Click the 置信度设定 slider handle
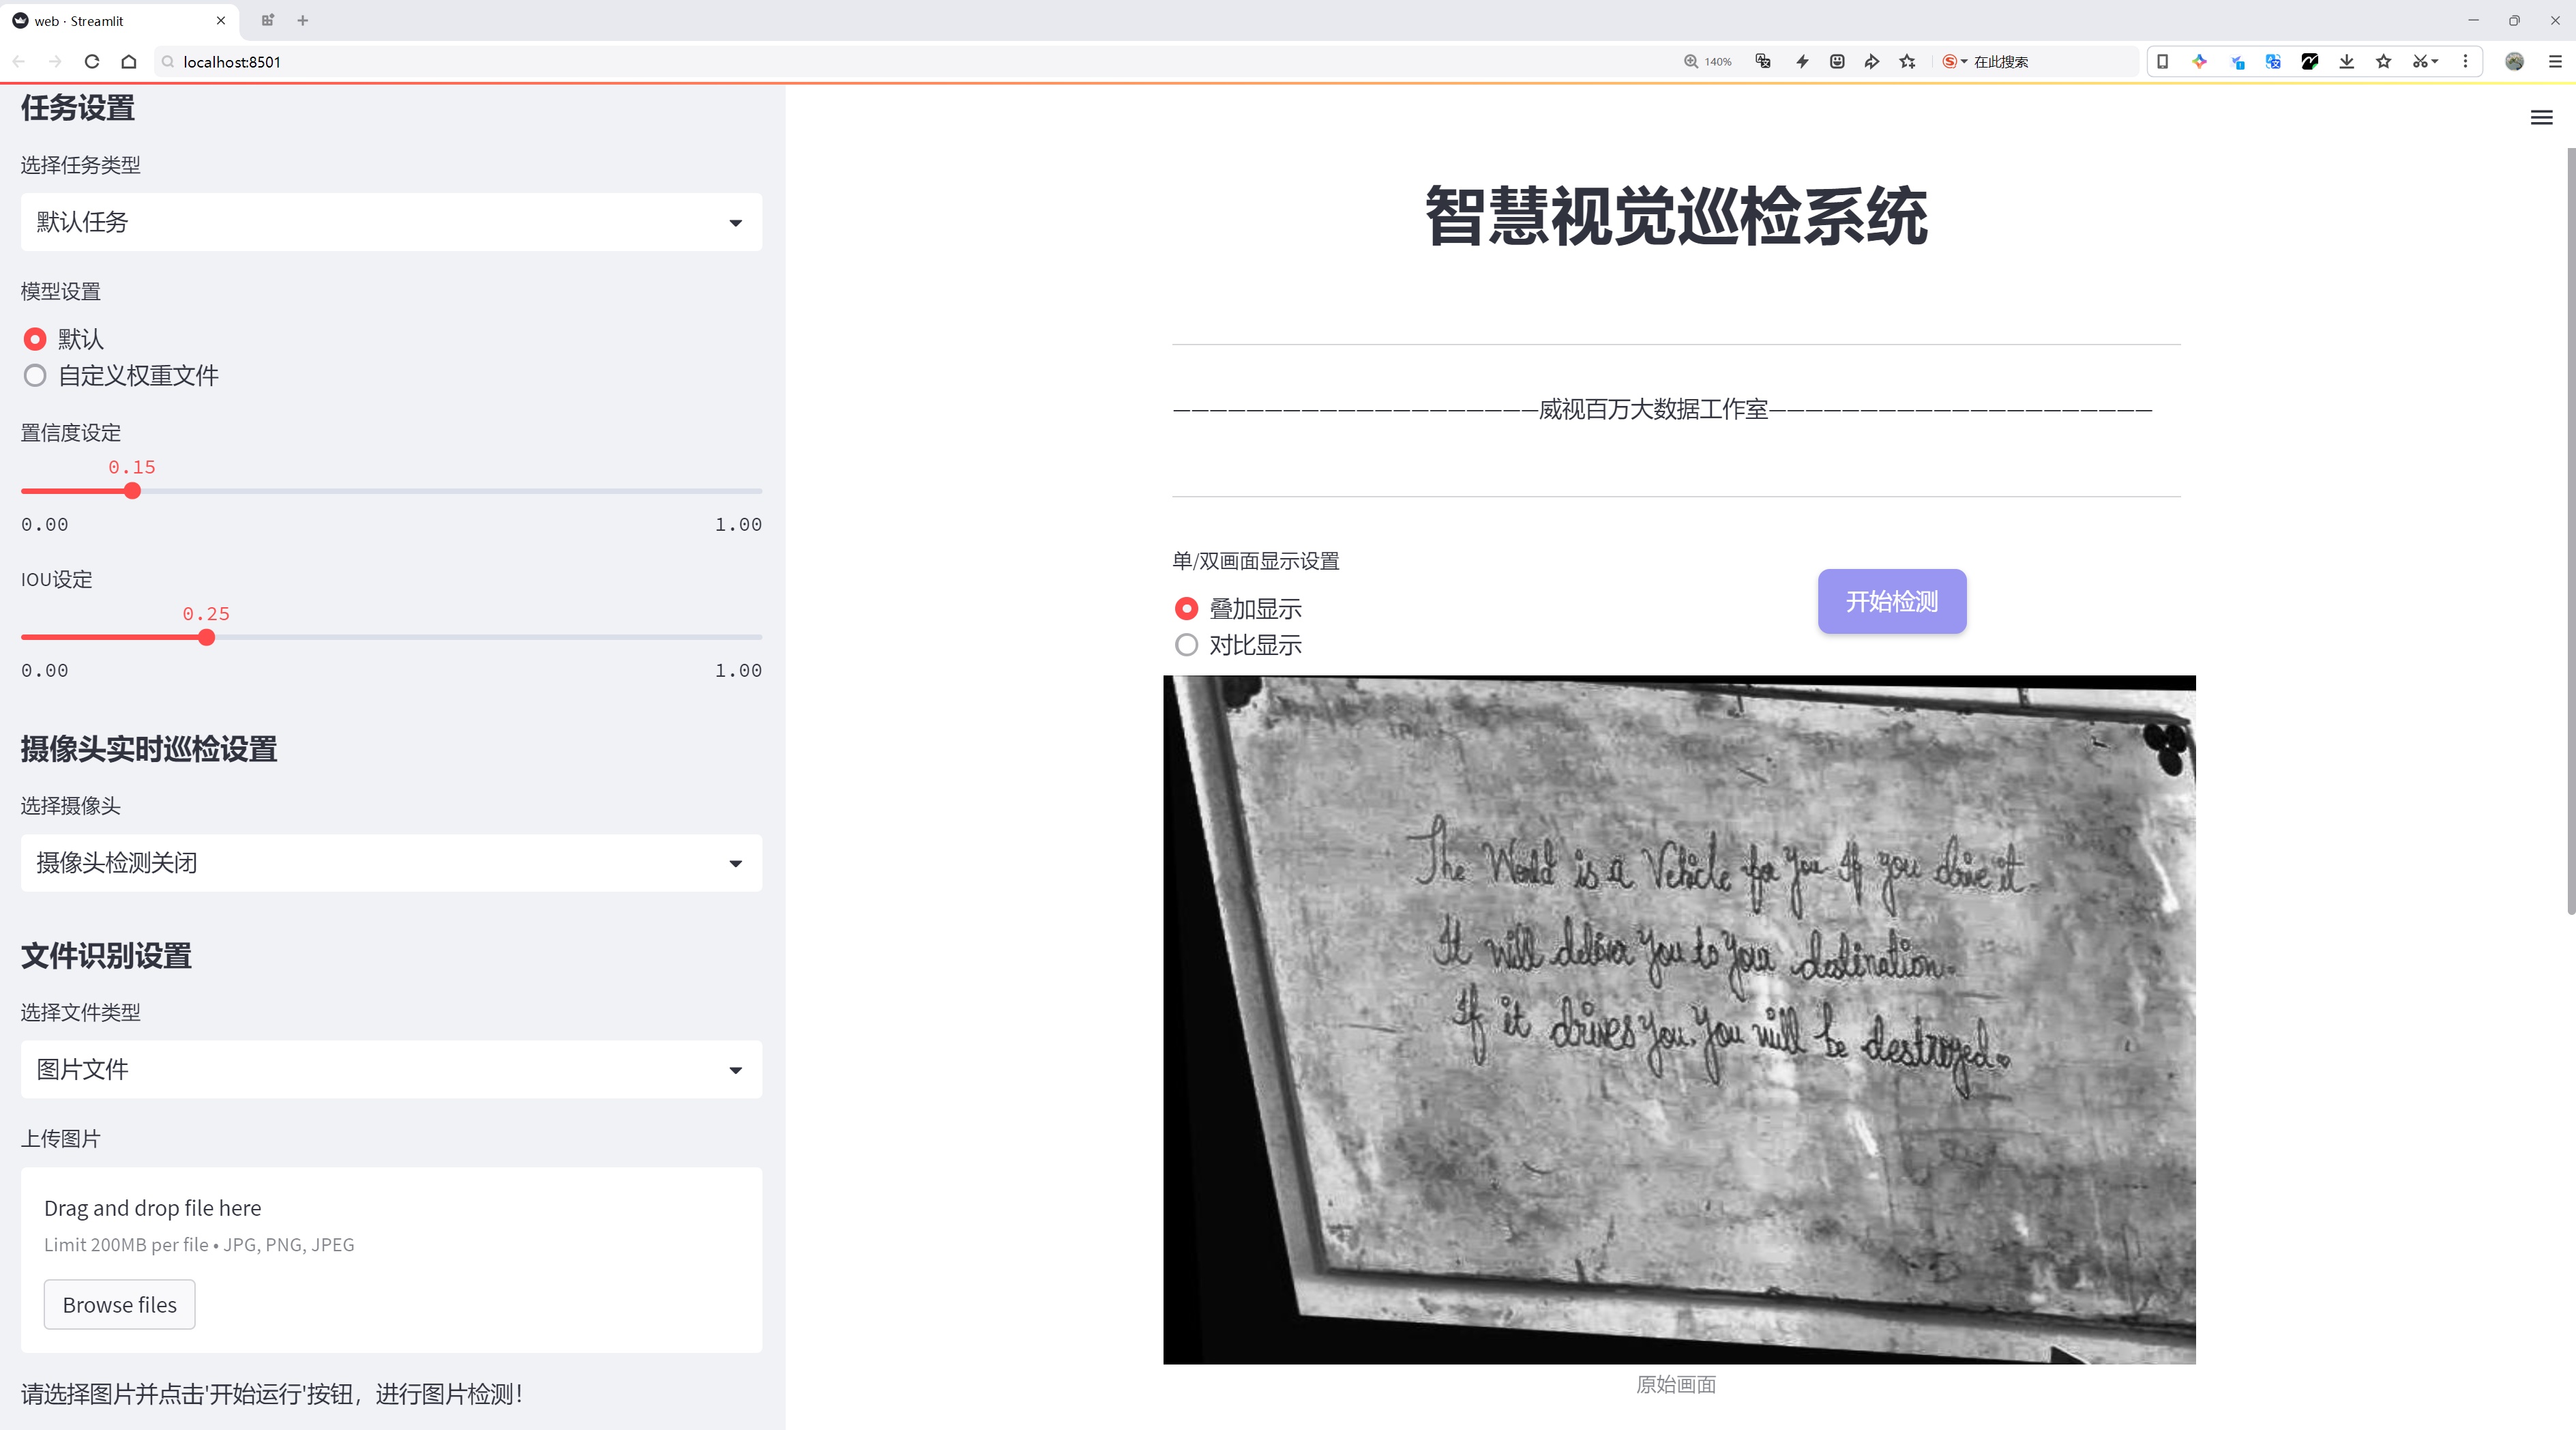Screen dimensions: 2576x1430 pyautogui.click(x=132, y=491)
